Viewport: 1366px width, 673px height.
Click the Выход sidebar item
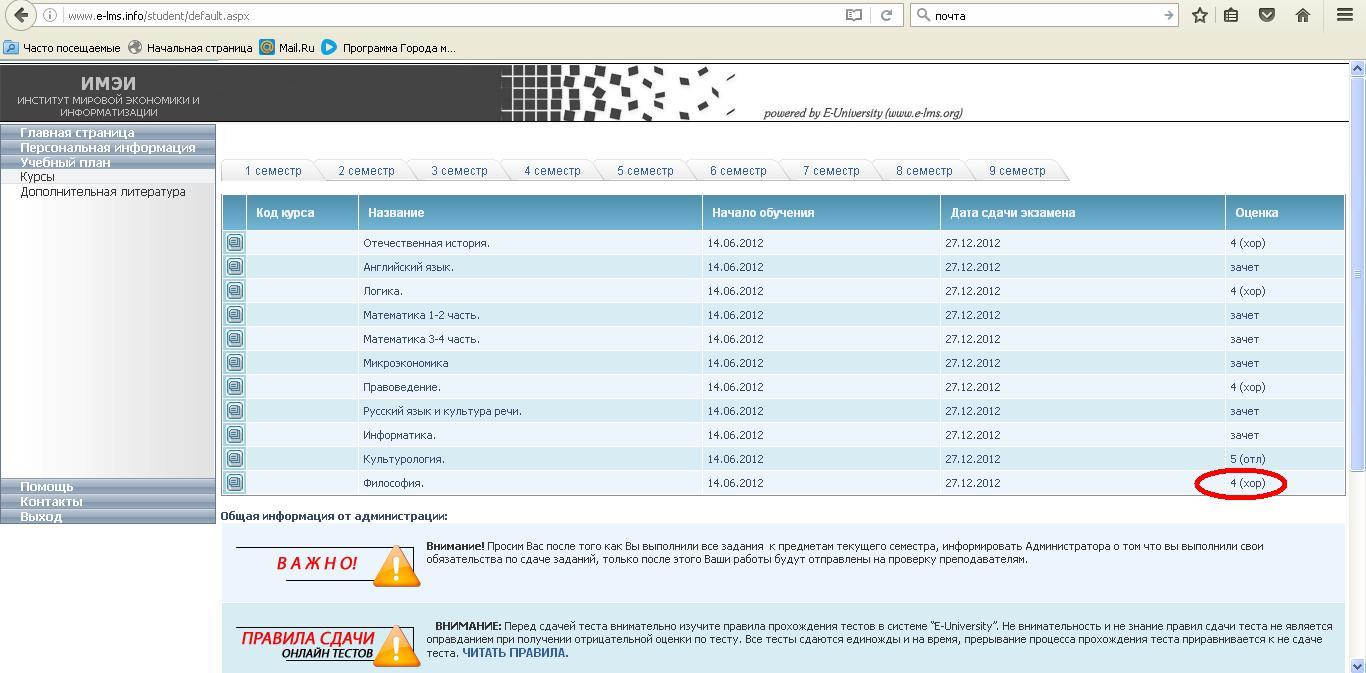(41, 516)
